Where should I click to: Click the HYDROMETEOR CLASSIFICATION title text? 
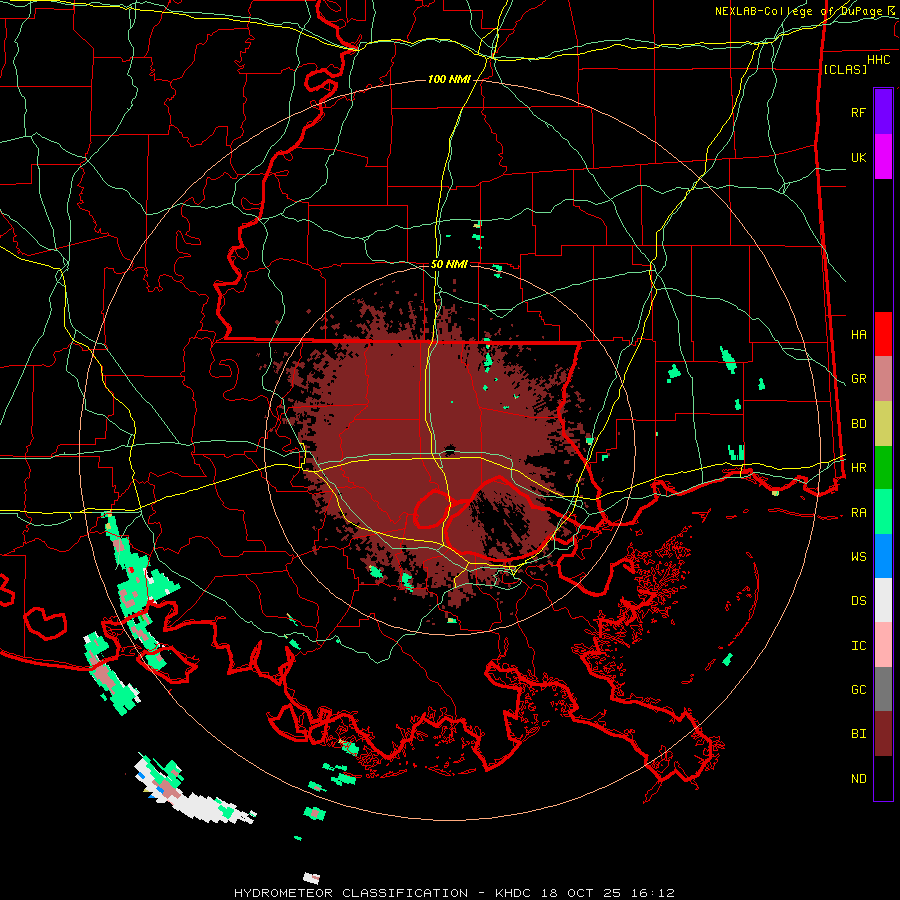click(351, 893)
